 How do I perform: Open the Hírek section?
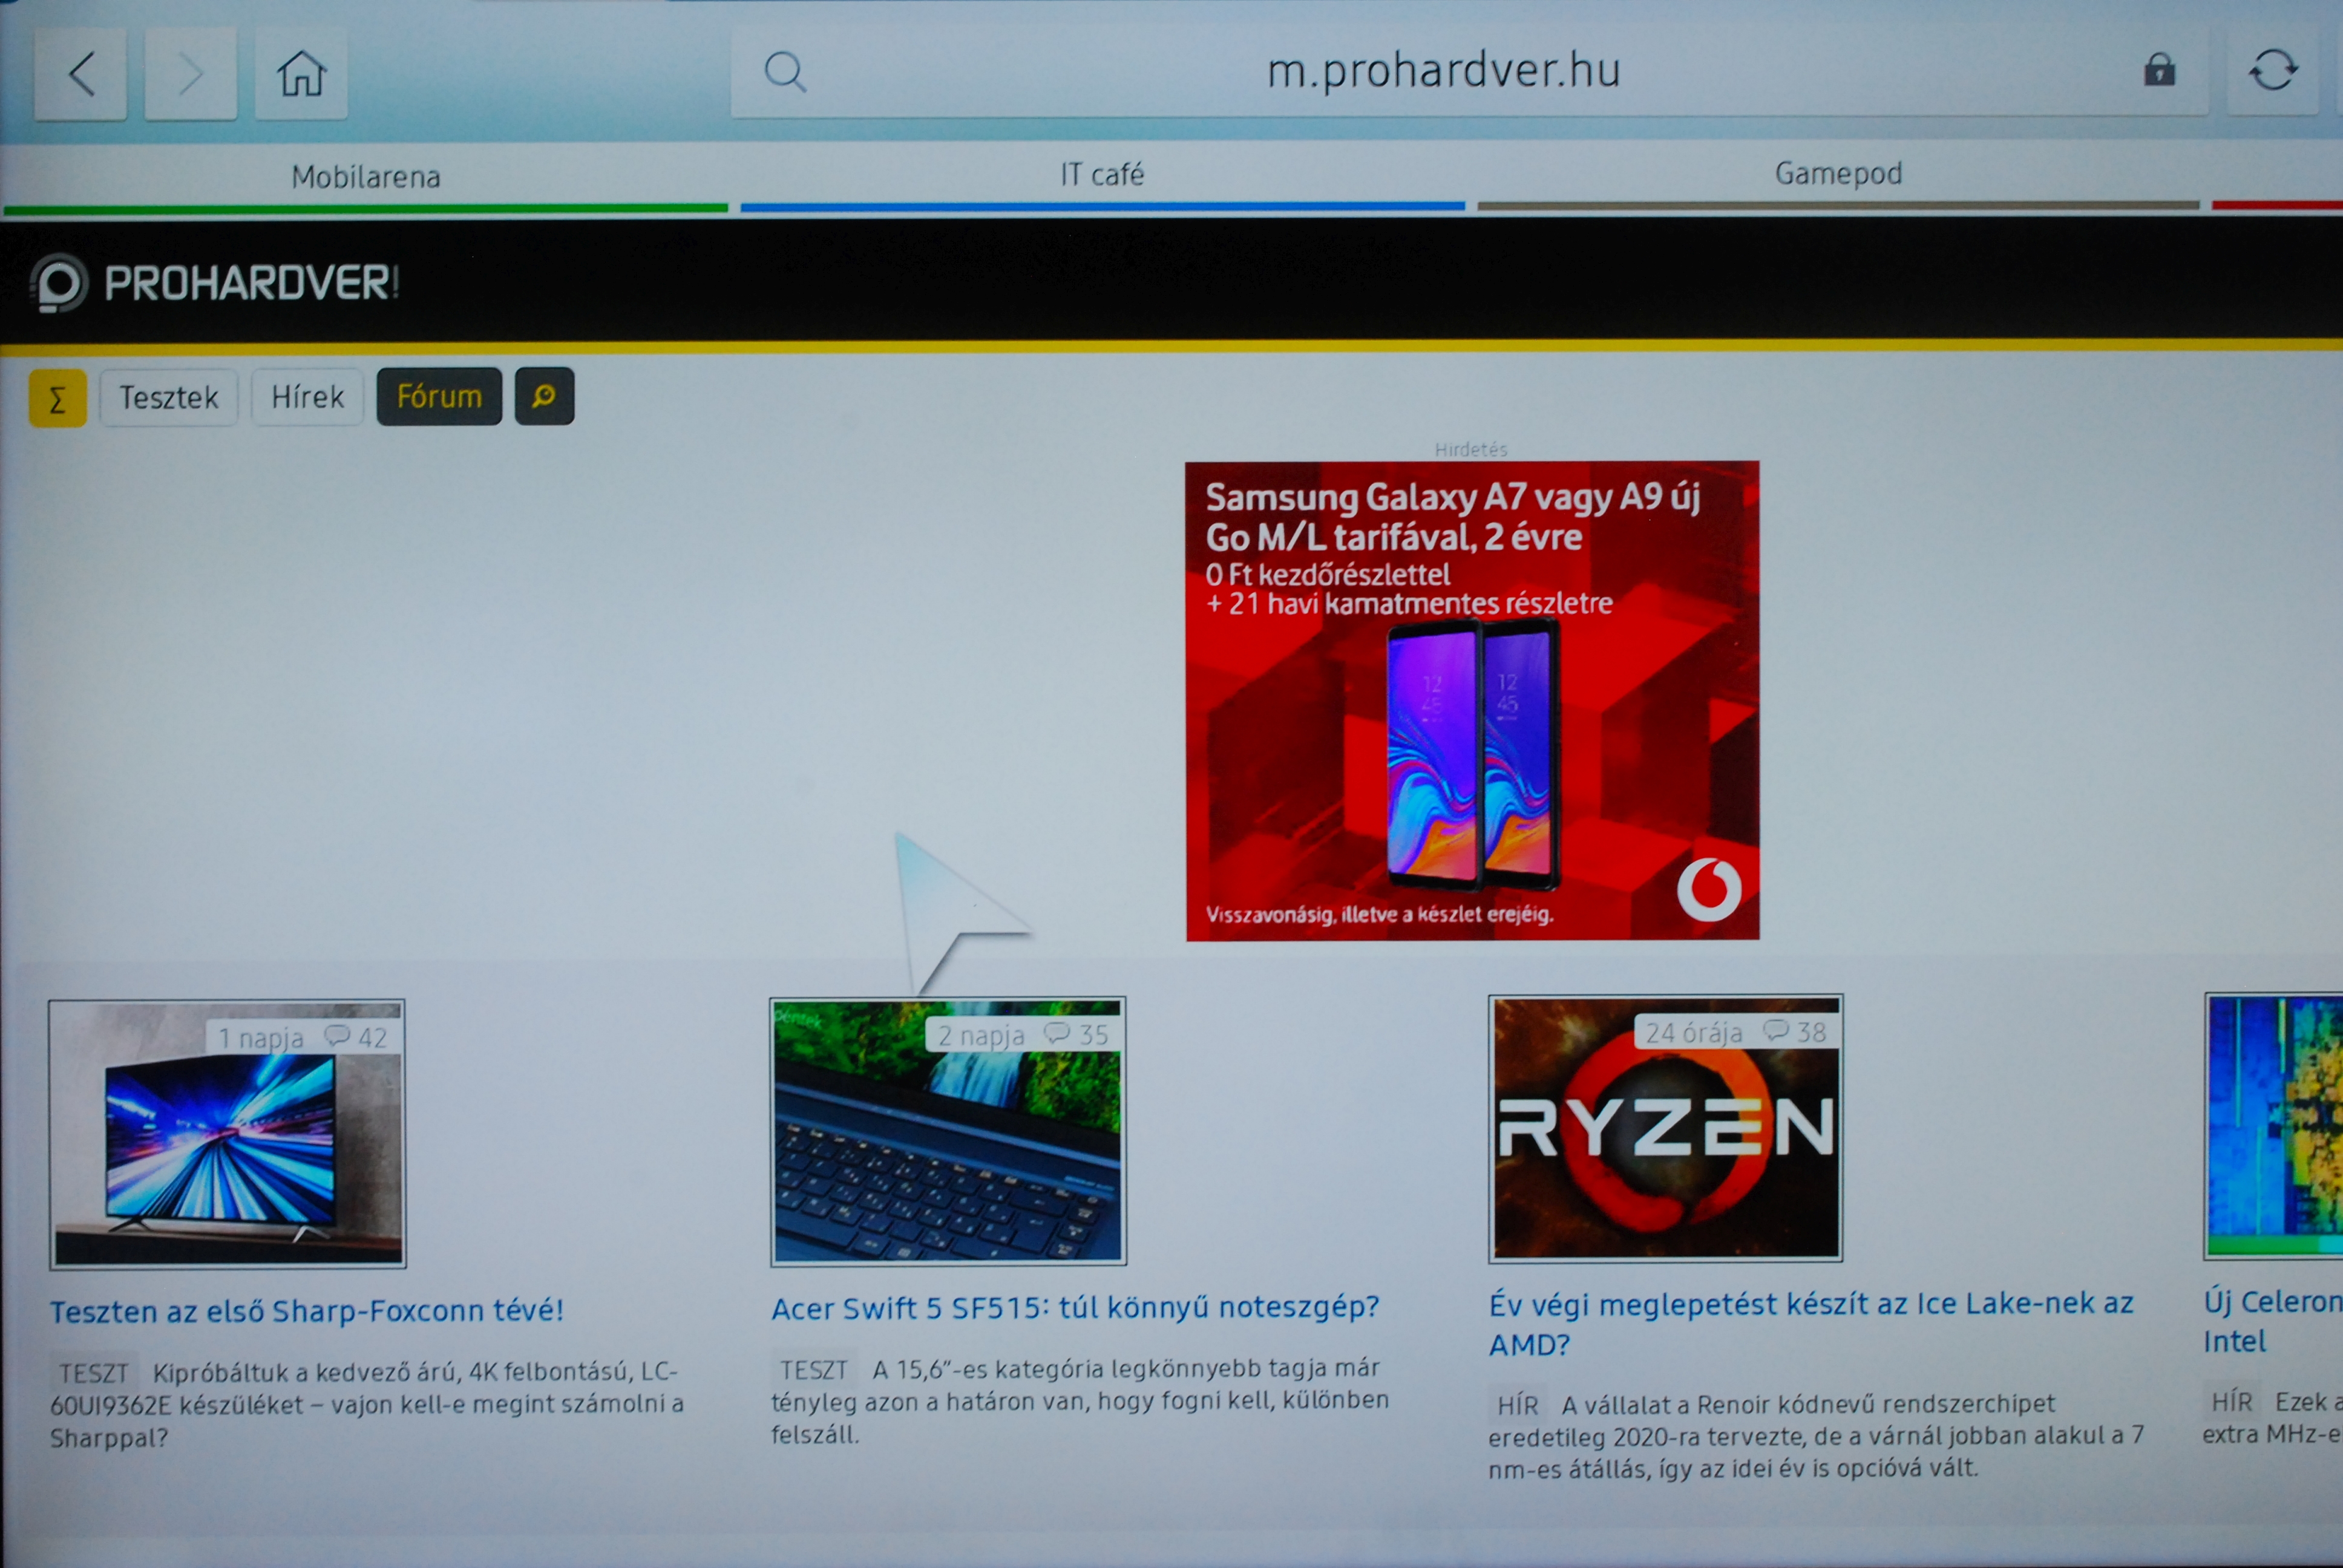[x=307, y=397]
